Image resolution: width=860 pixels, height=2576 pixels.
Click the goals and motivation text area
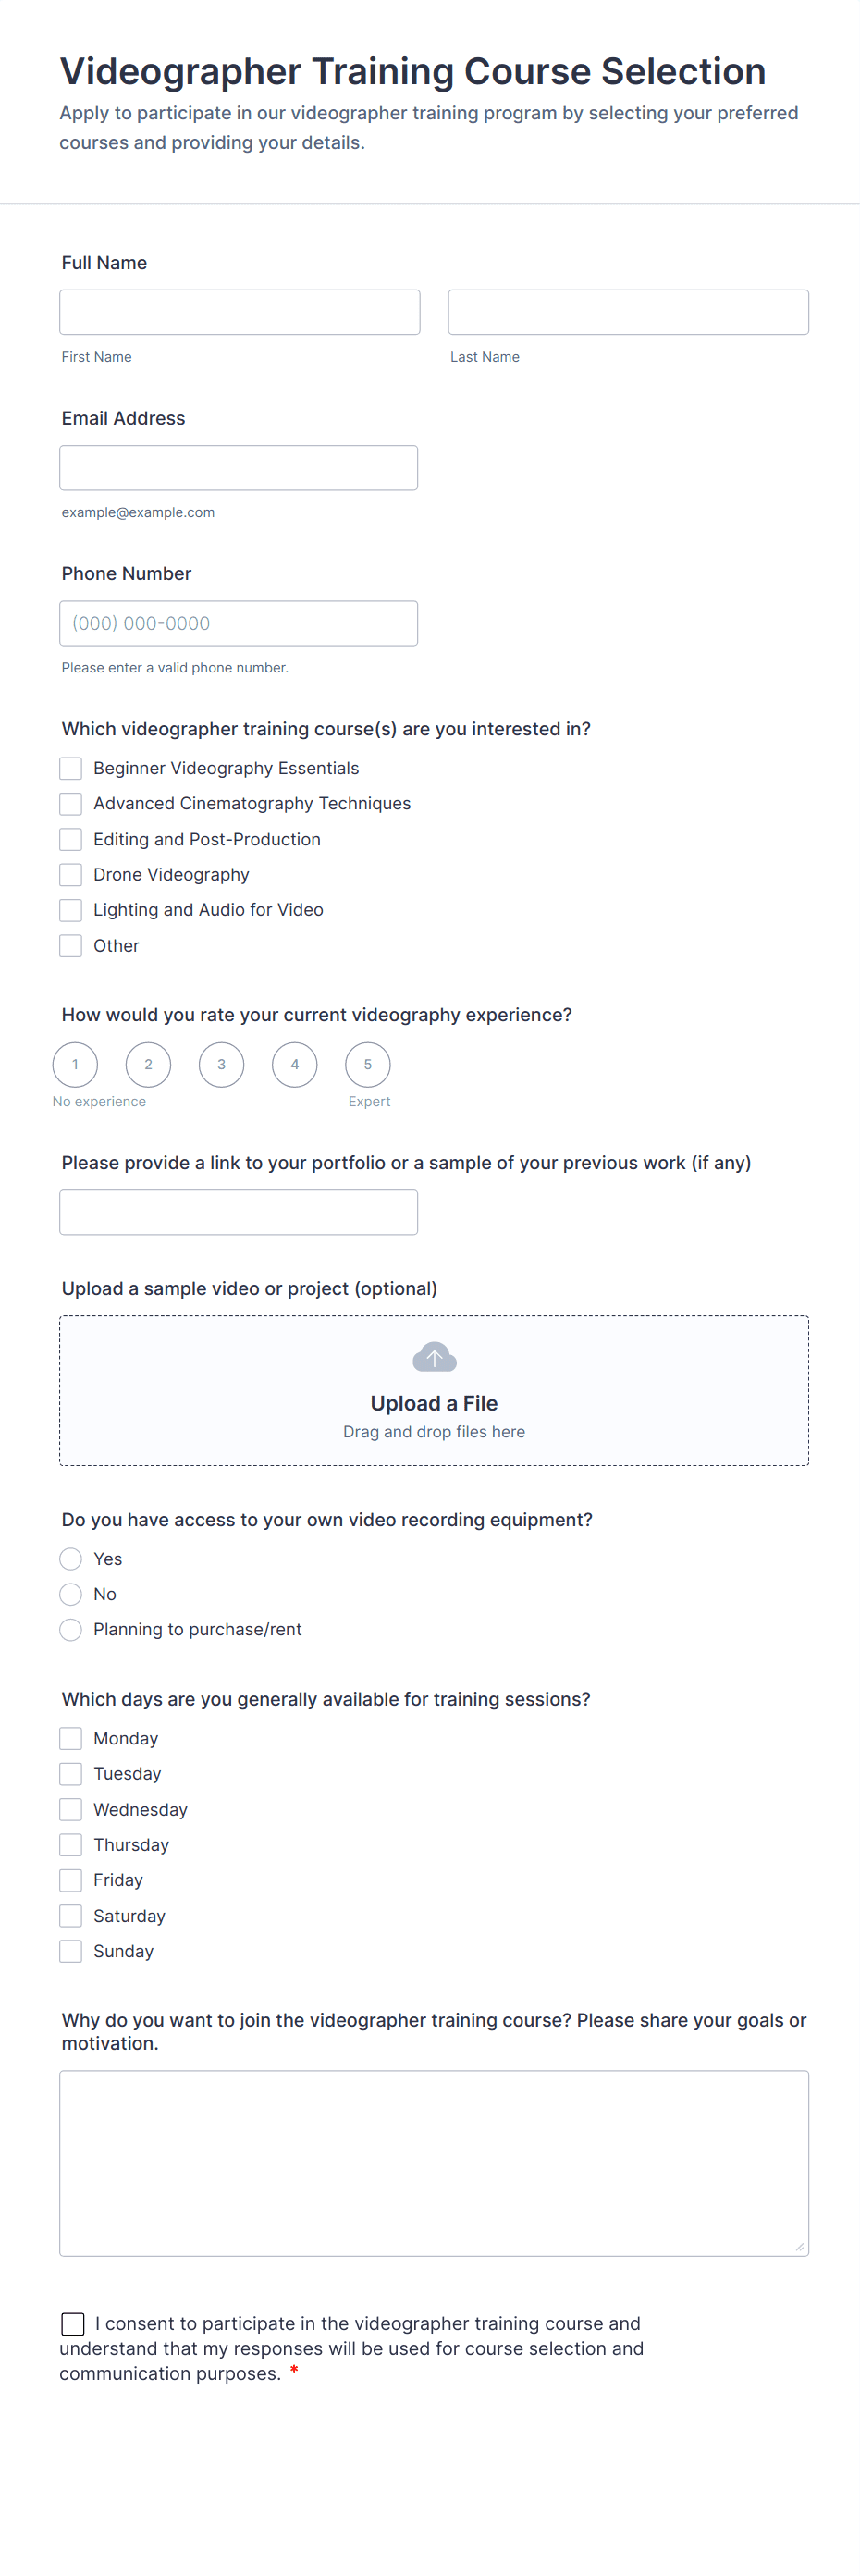[x=434, y=2163]
